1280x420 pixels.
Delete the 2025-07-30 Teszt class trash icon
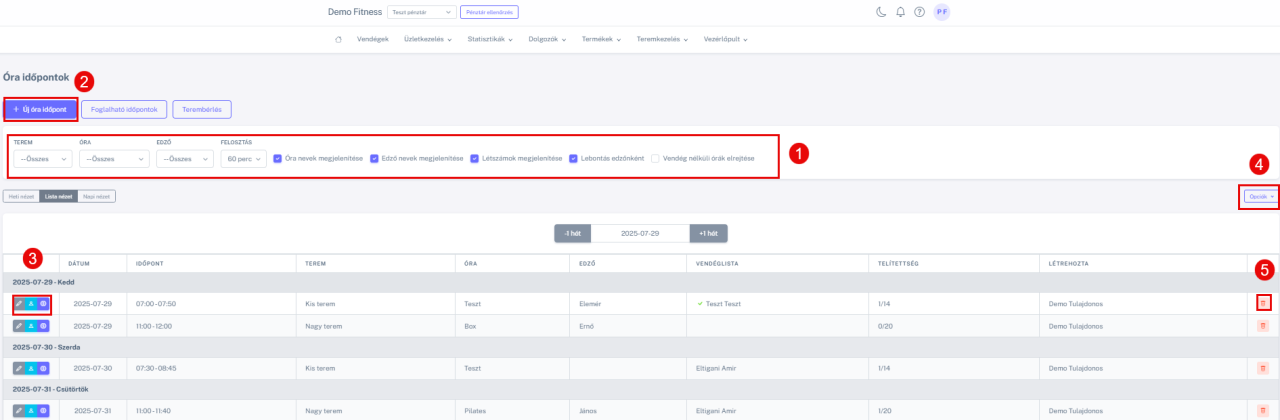pos(1263,368)
